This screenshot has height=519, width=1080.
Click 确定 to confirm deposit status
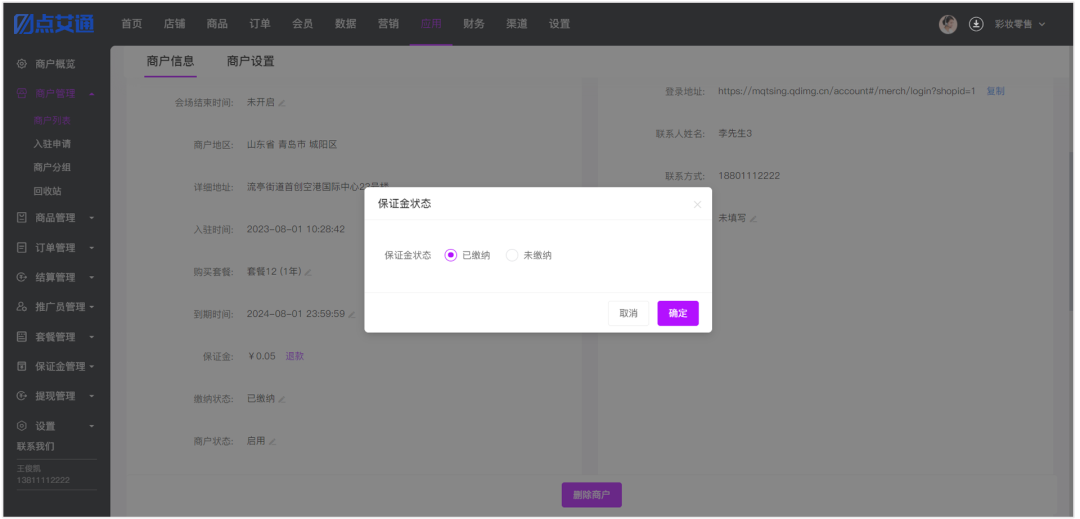(x=678, y=313)
